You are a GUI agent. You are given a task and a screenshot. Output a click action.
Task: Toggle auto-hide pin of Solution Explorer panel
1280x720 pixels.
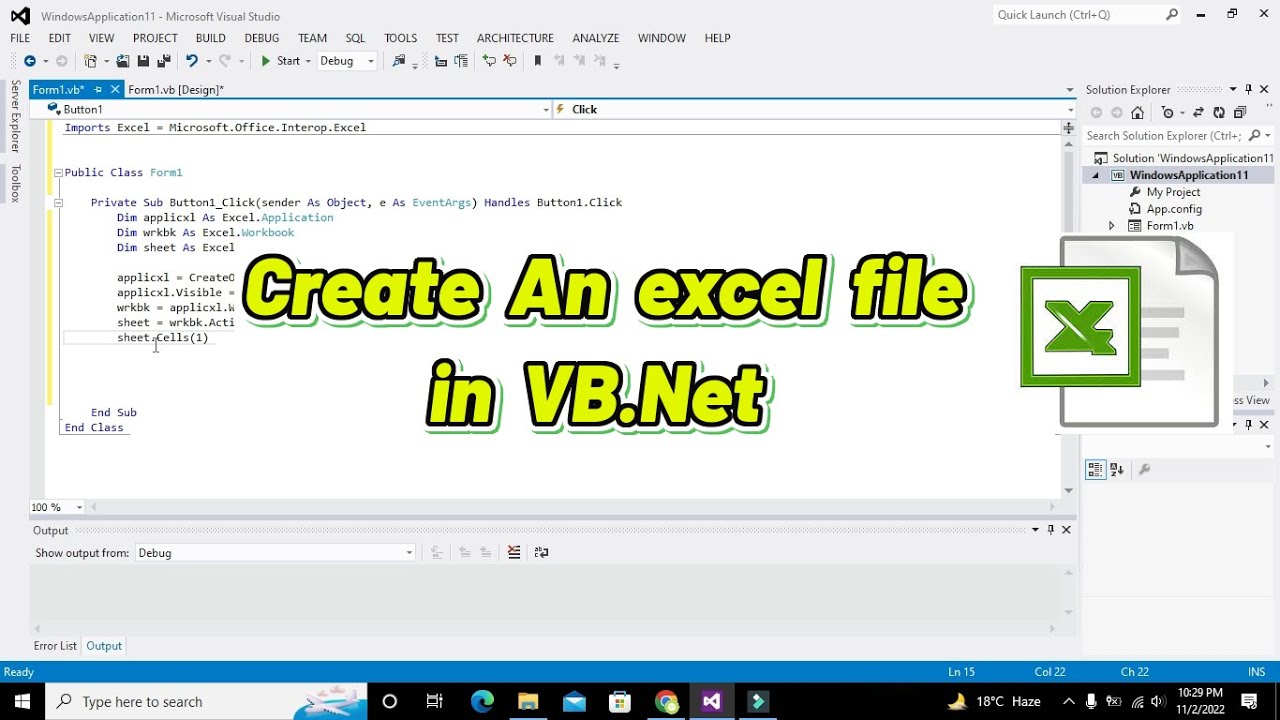(1248, 89)
